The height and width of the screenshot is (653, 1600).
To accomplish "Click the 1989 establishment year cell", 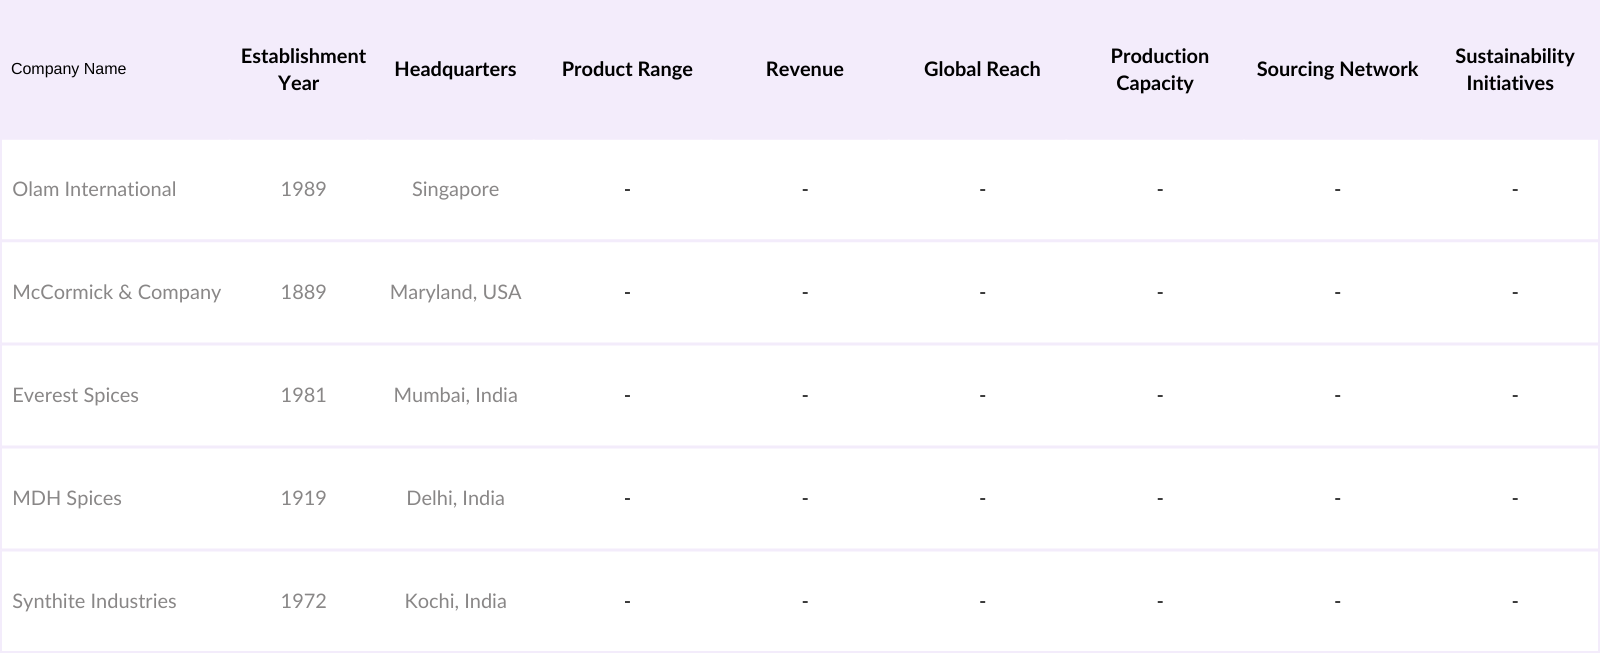I will coord(303,189).
